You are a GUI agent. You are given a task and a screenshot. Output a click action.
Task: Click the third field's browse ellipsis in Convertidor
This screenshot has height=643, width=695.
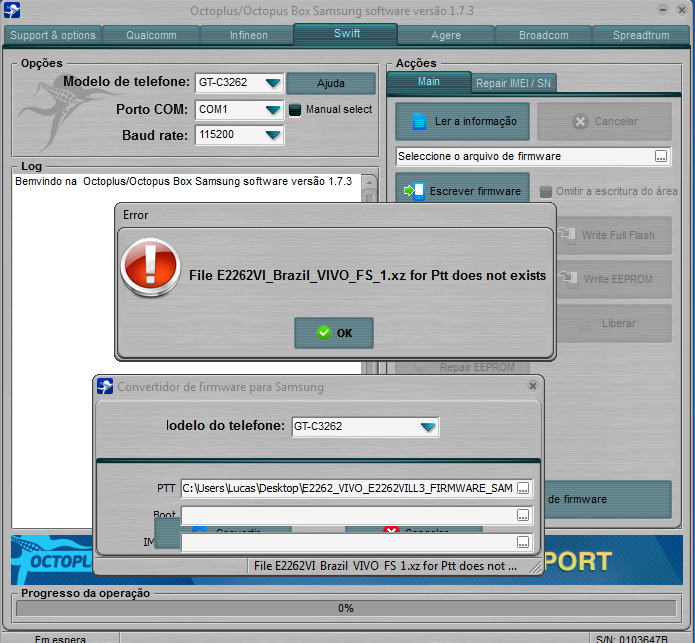523,542
